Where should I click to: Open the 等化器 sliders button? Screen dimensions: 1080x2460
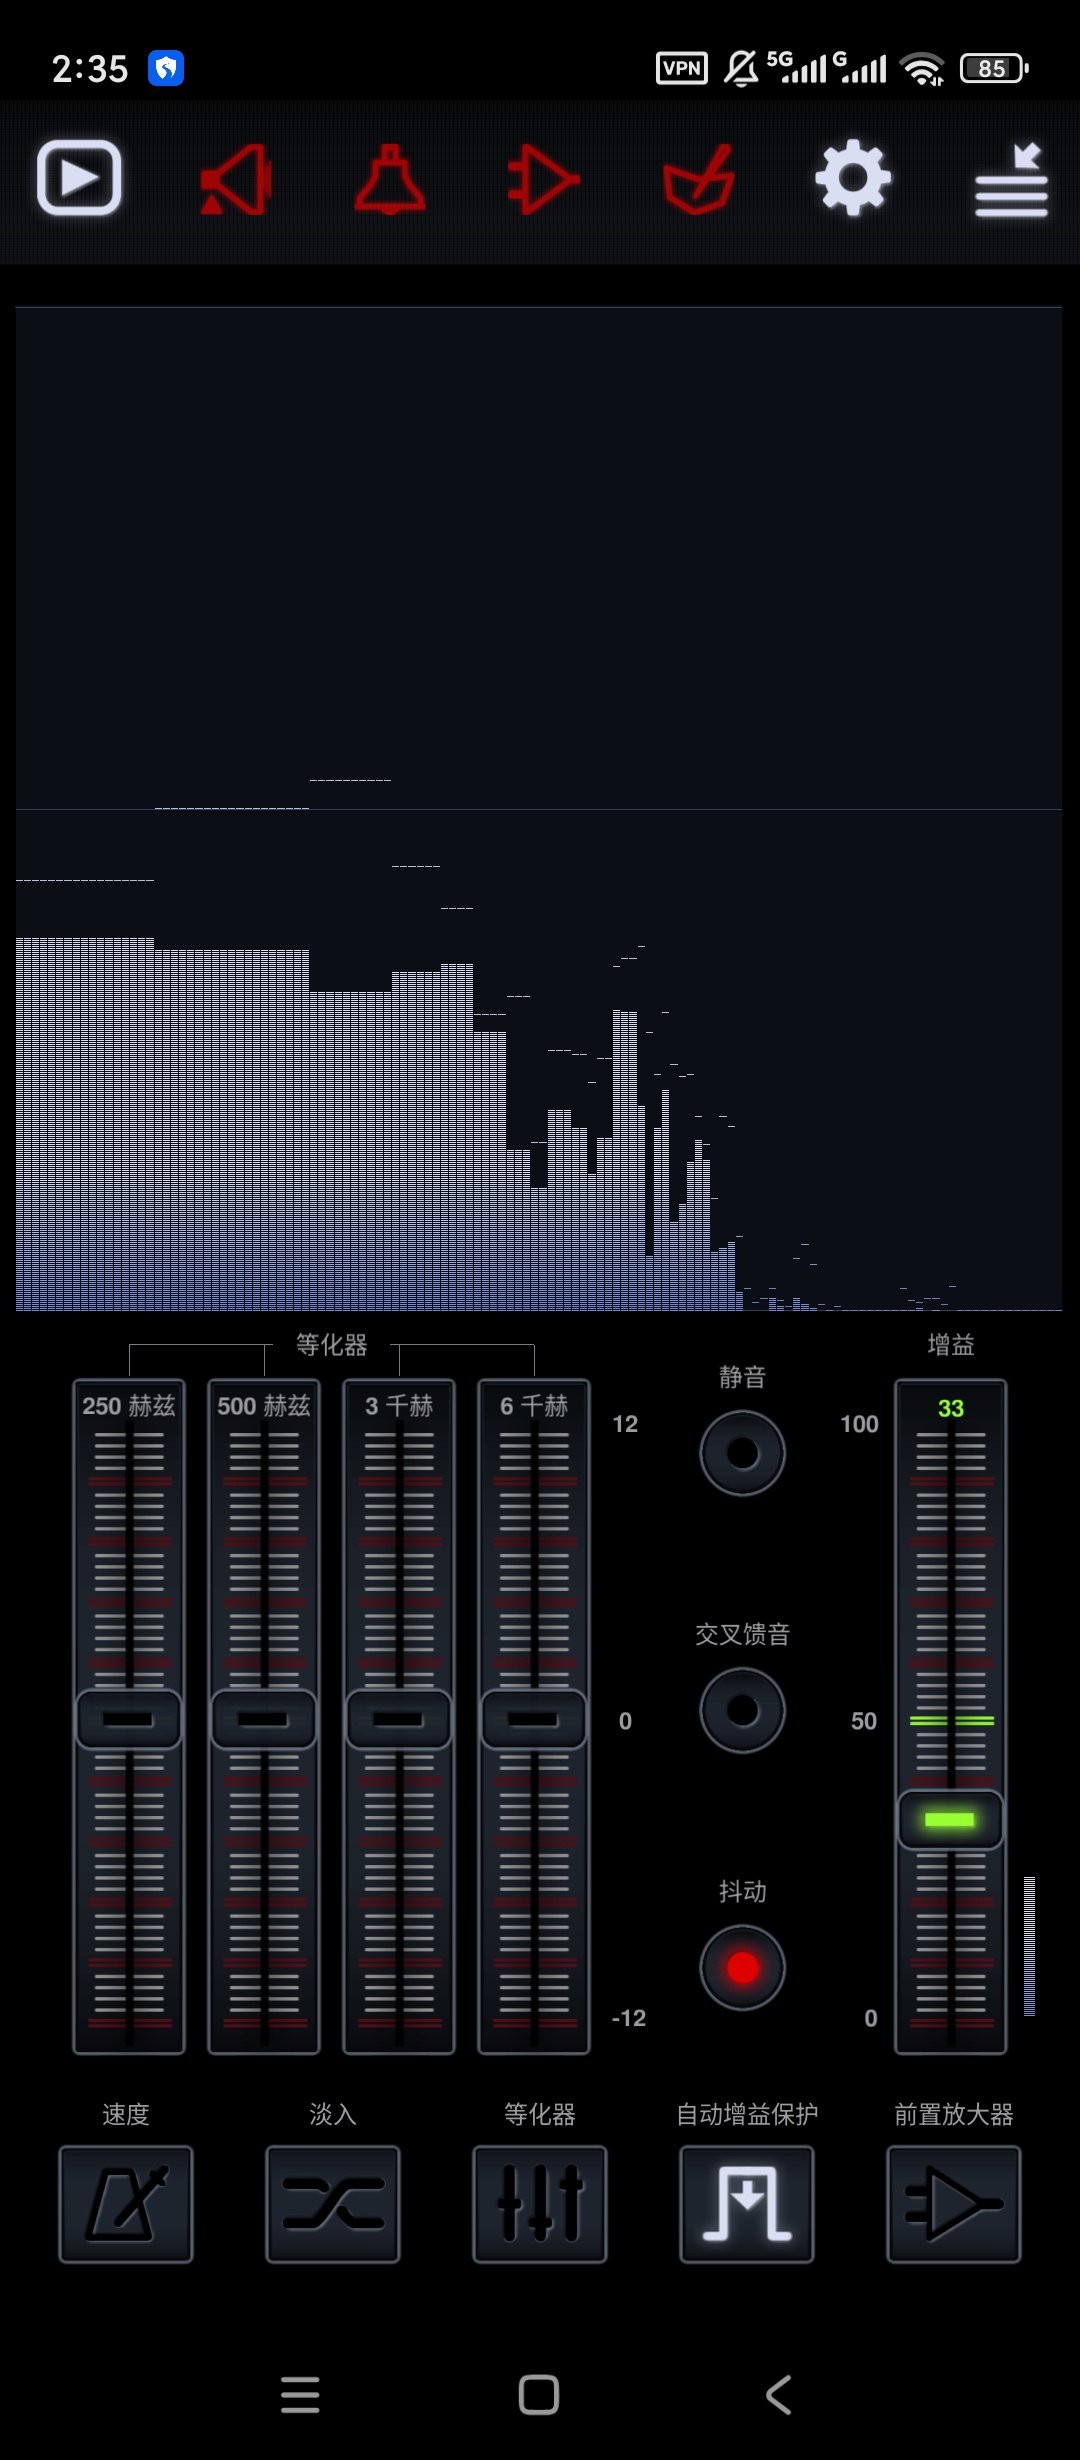click(540, 2204)
